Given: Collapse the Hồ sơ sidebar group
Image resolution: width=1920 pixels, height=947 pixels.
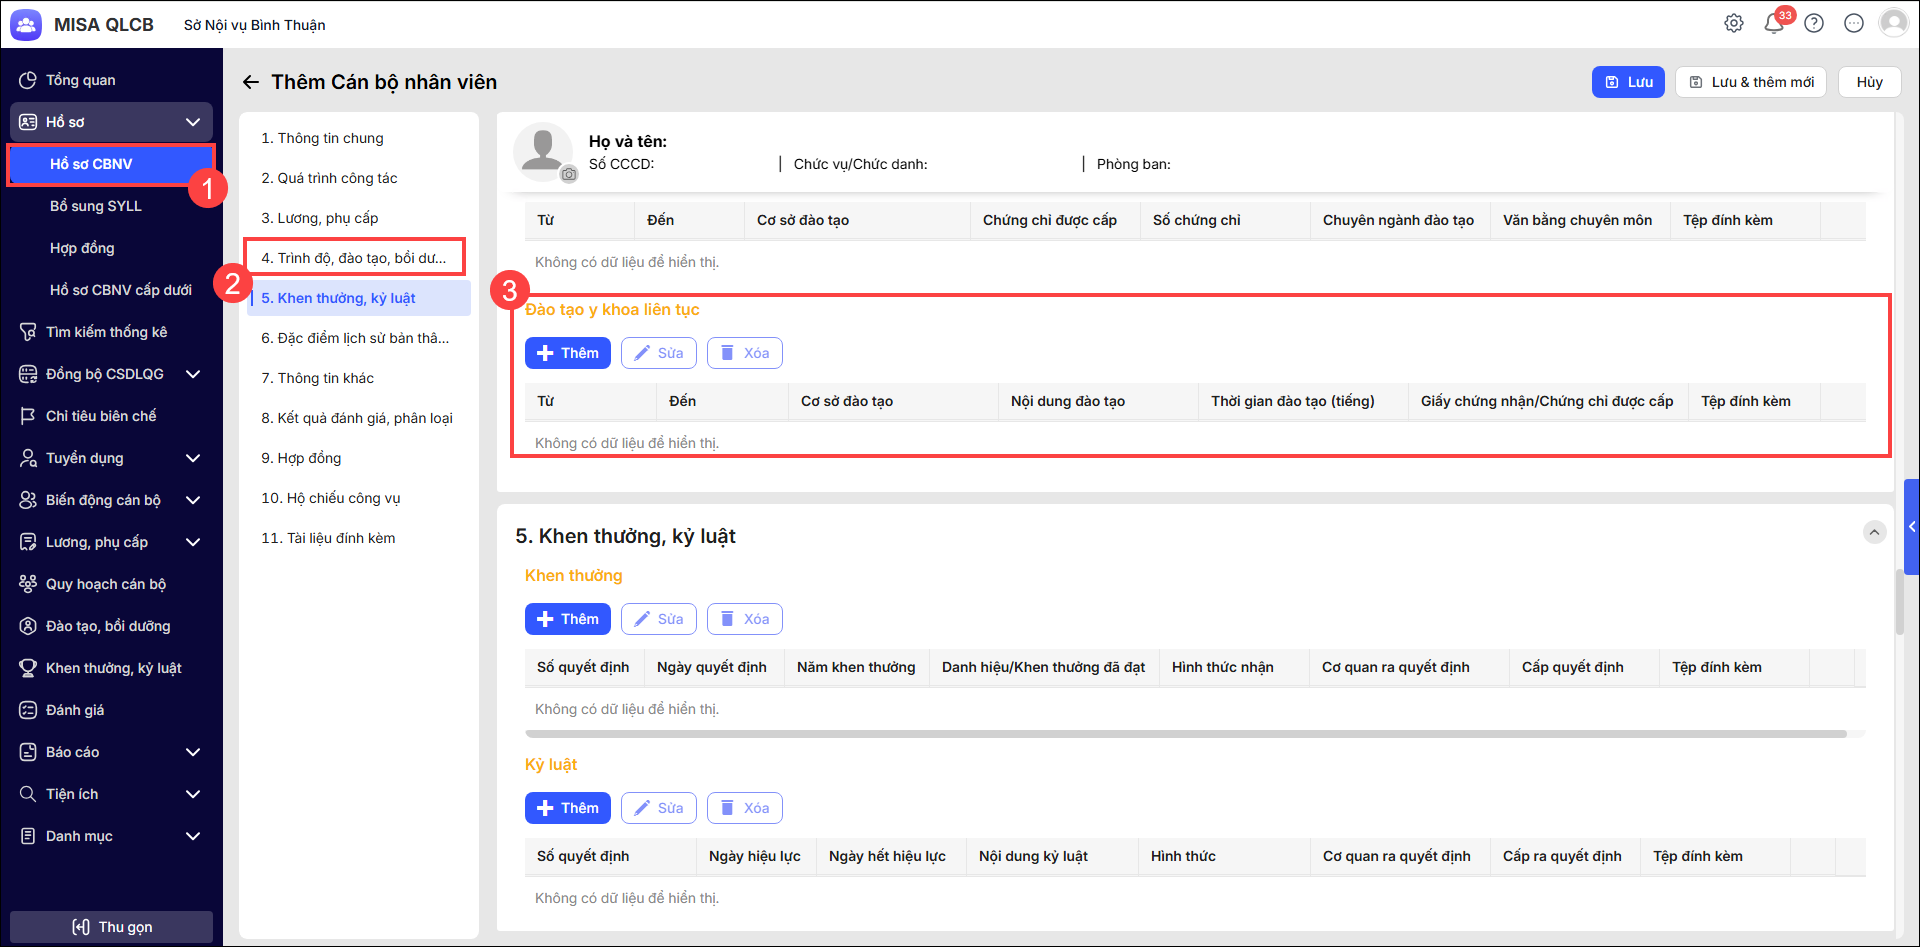Looking at the screenshot, I should pos(193,122).
